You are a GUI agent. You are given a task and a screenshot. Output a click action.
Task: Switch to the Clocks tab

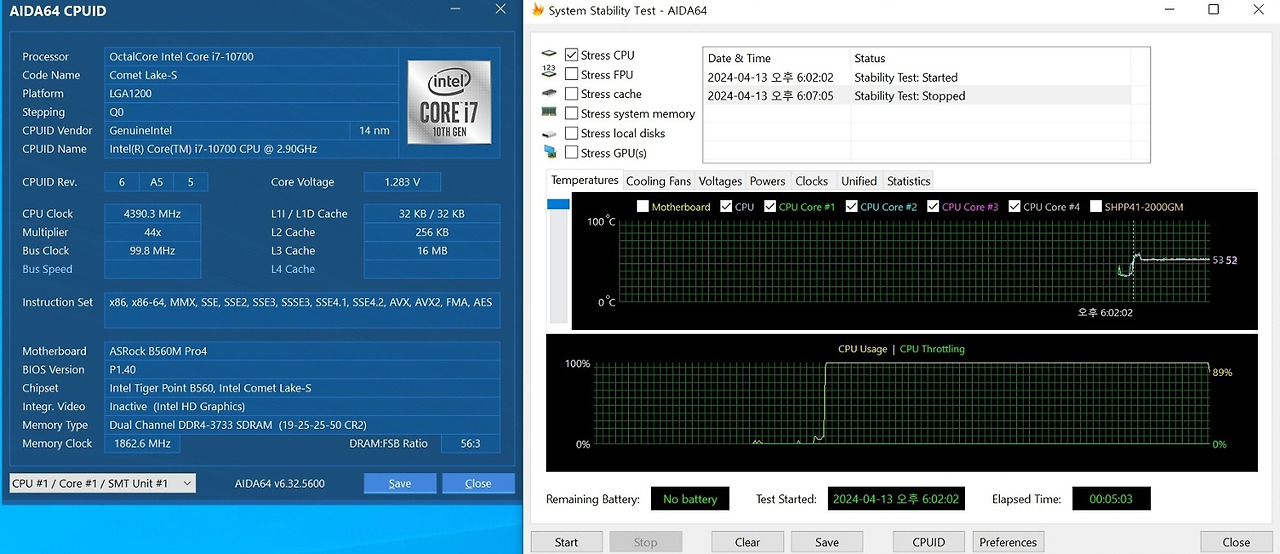pos(812,181)
